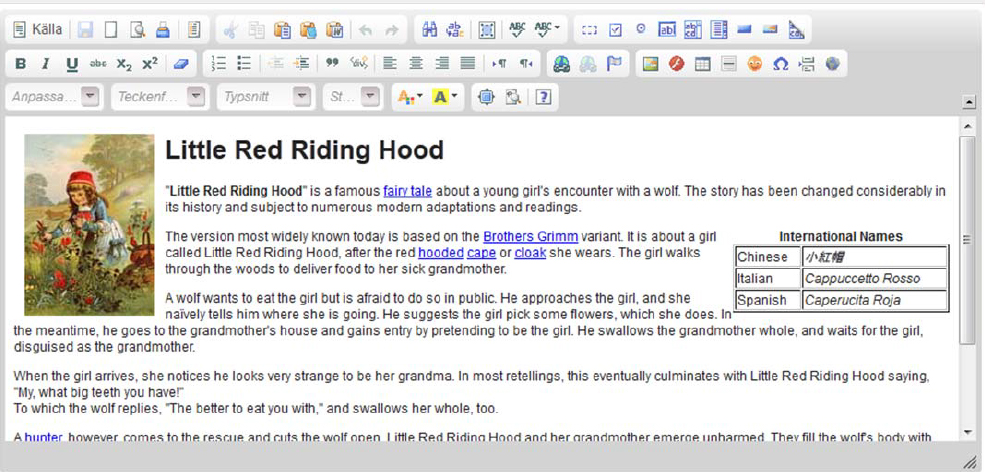Screen dimensions: 985x472
Task: Insert a special character with the omega icon
Action: [x=780, y=63]
